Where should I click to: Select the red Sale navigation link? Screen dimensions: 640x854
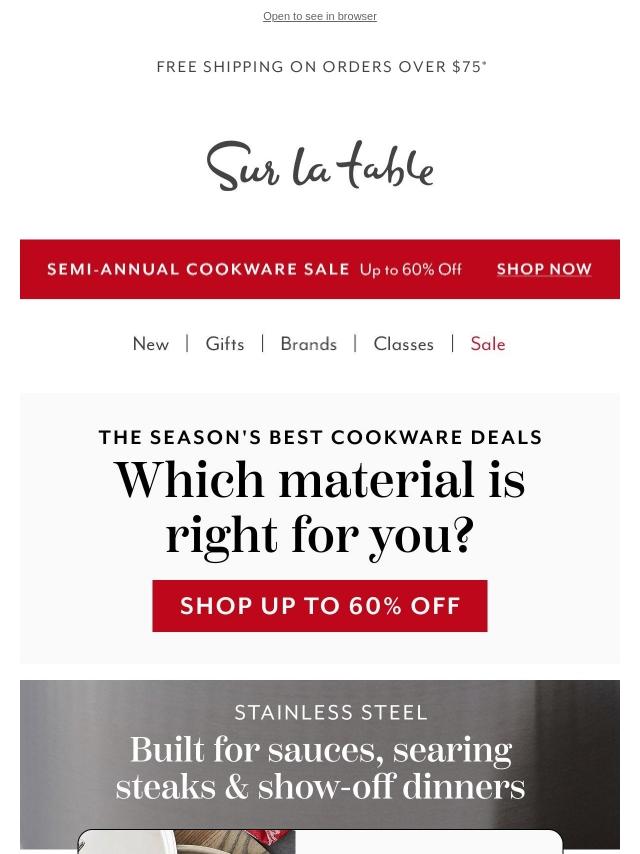(488, 344)
